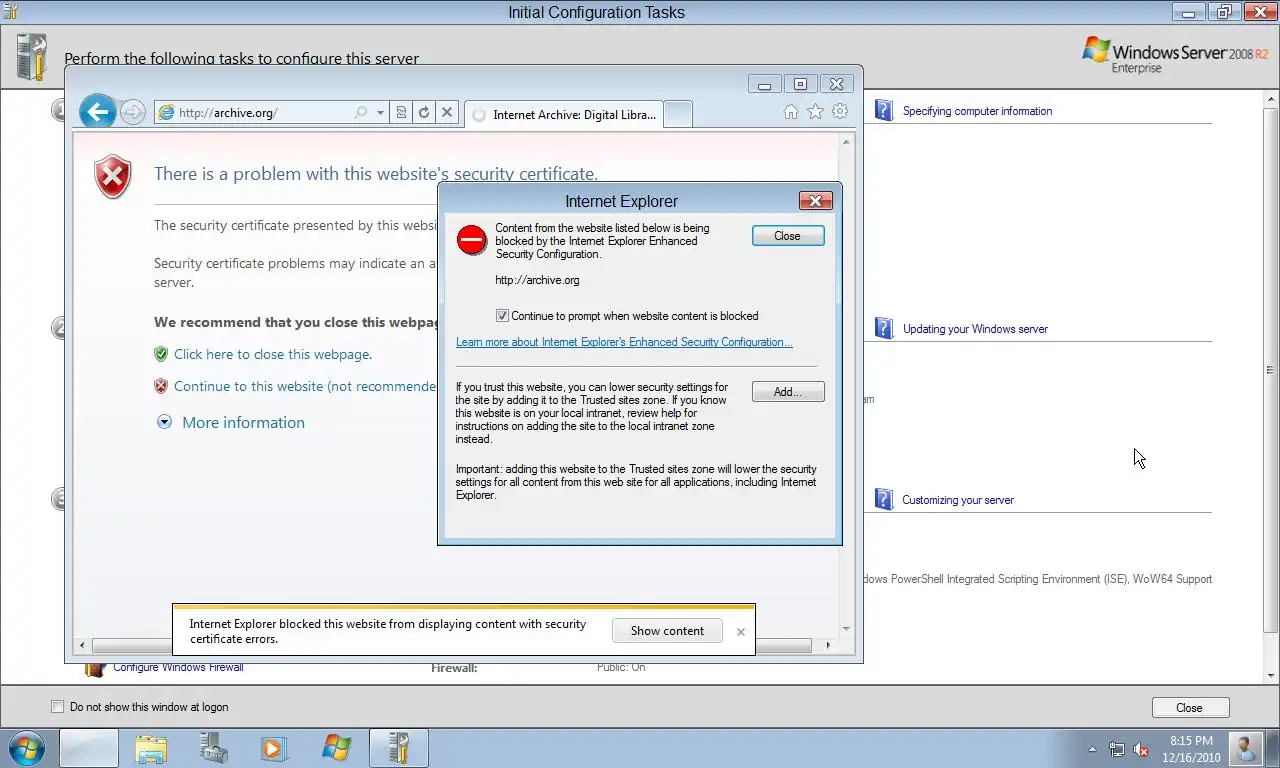Click Initial Configuration Tasks scrollbar down arrow
Screen dimensions: 1280x768
coord(1270,676)
